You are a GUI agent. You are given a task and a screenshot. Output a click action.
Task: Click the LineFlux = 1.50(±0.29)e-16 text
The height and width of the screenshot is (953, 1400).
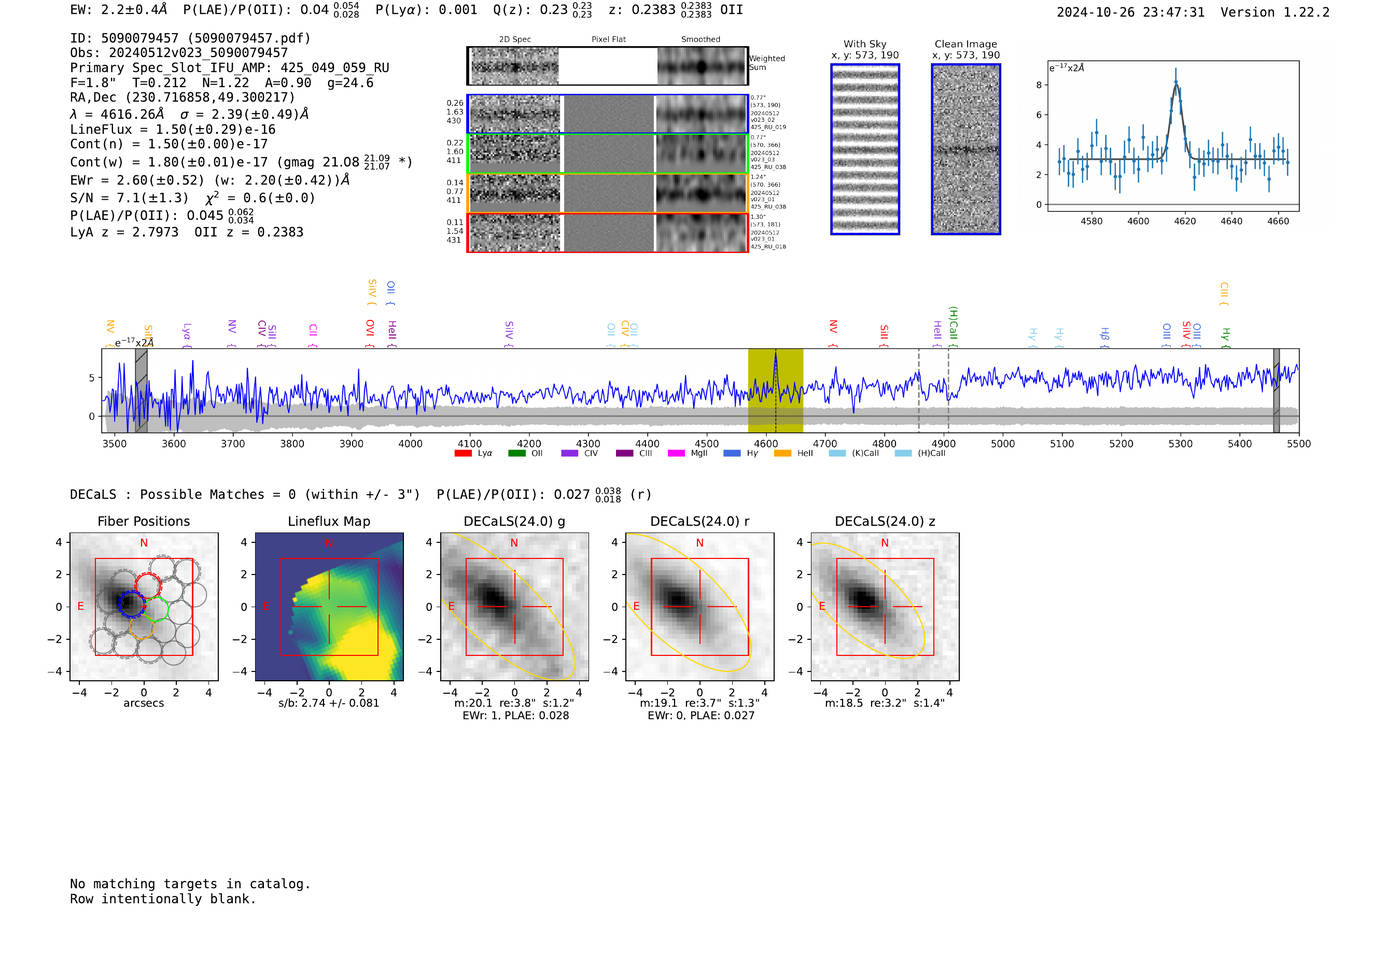click(x=173, y=129)
